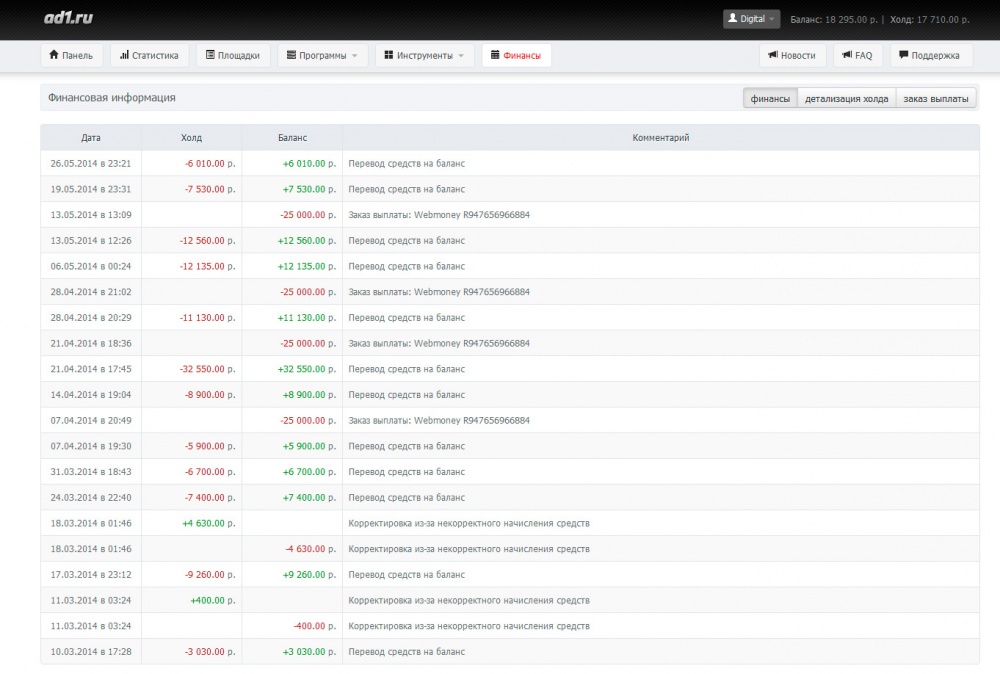Open the Финансы menu label
Viewport: 1000px width, 674px height.
(x=522, y=55)
